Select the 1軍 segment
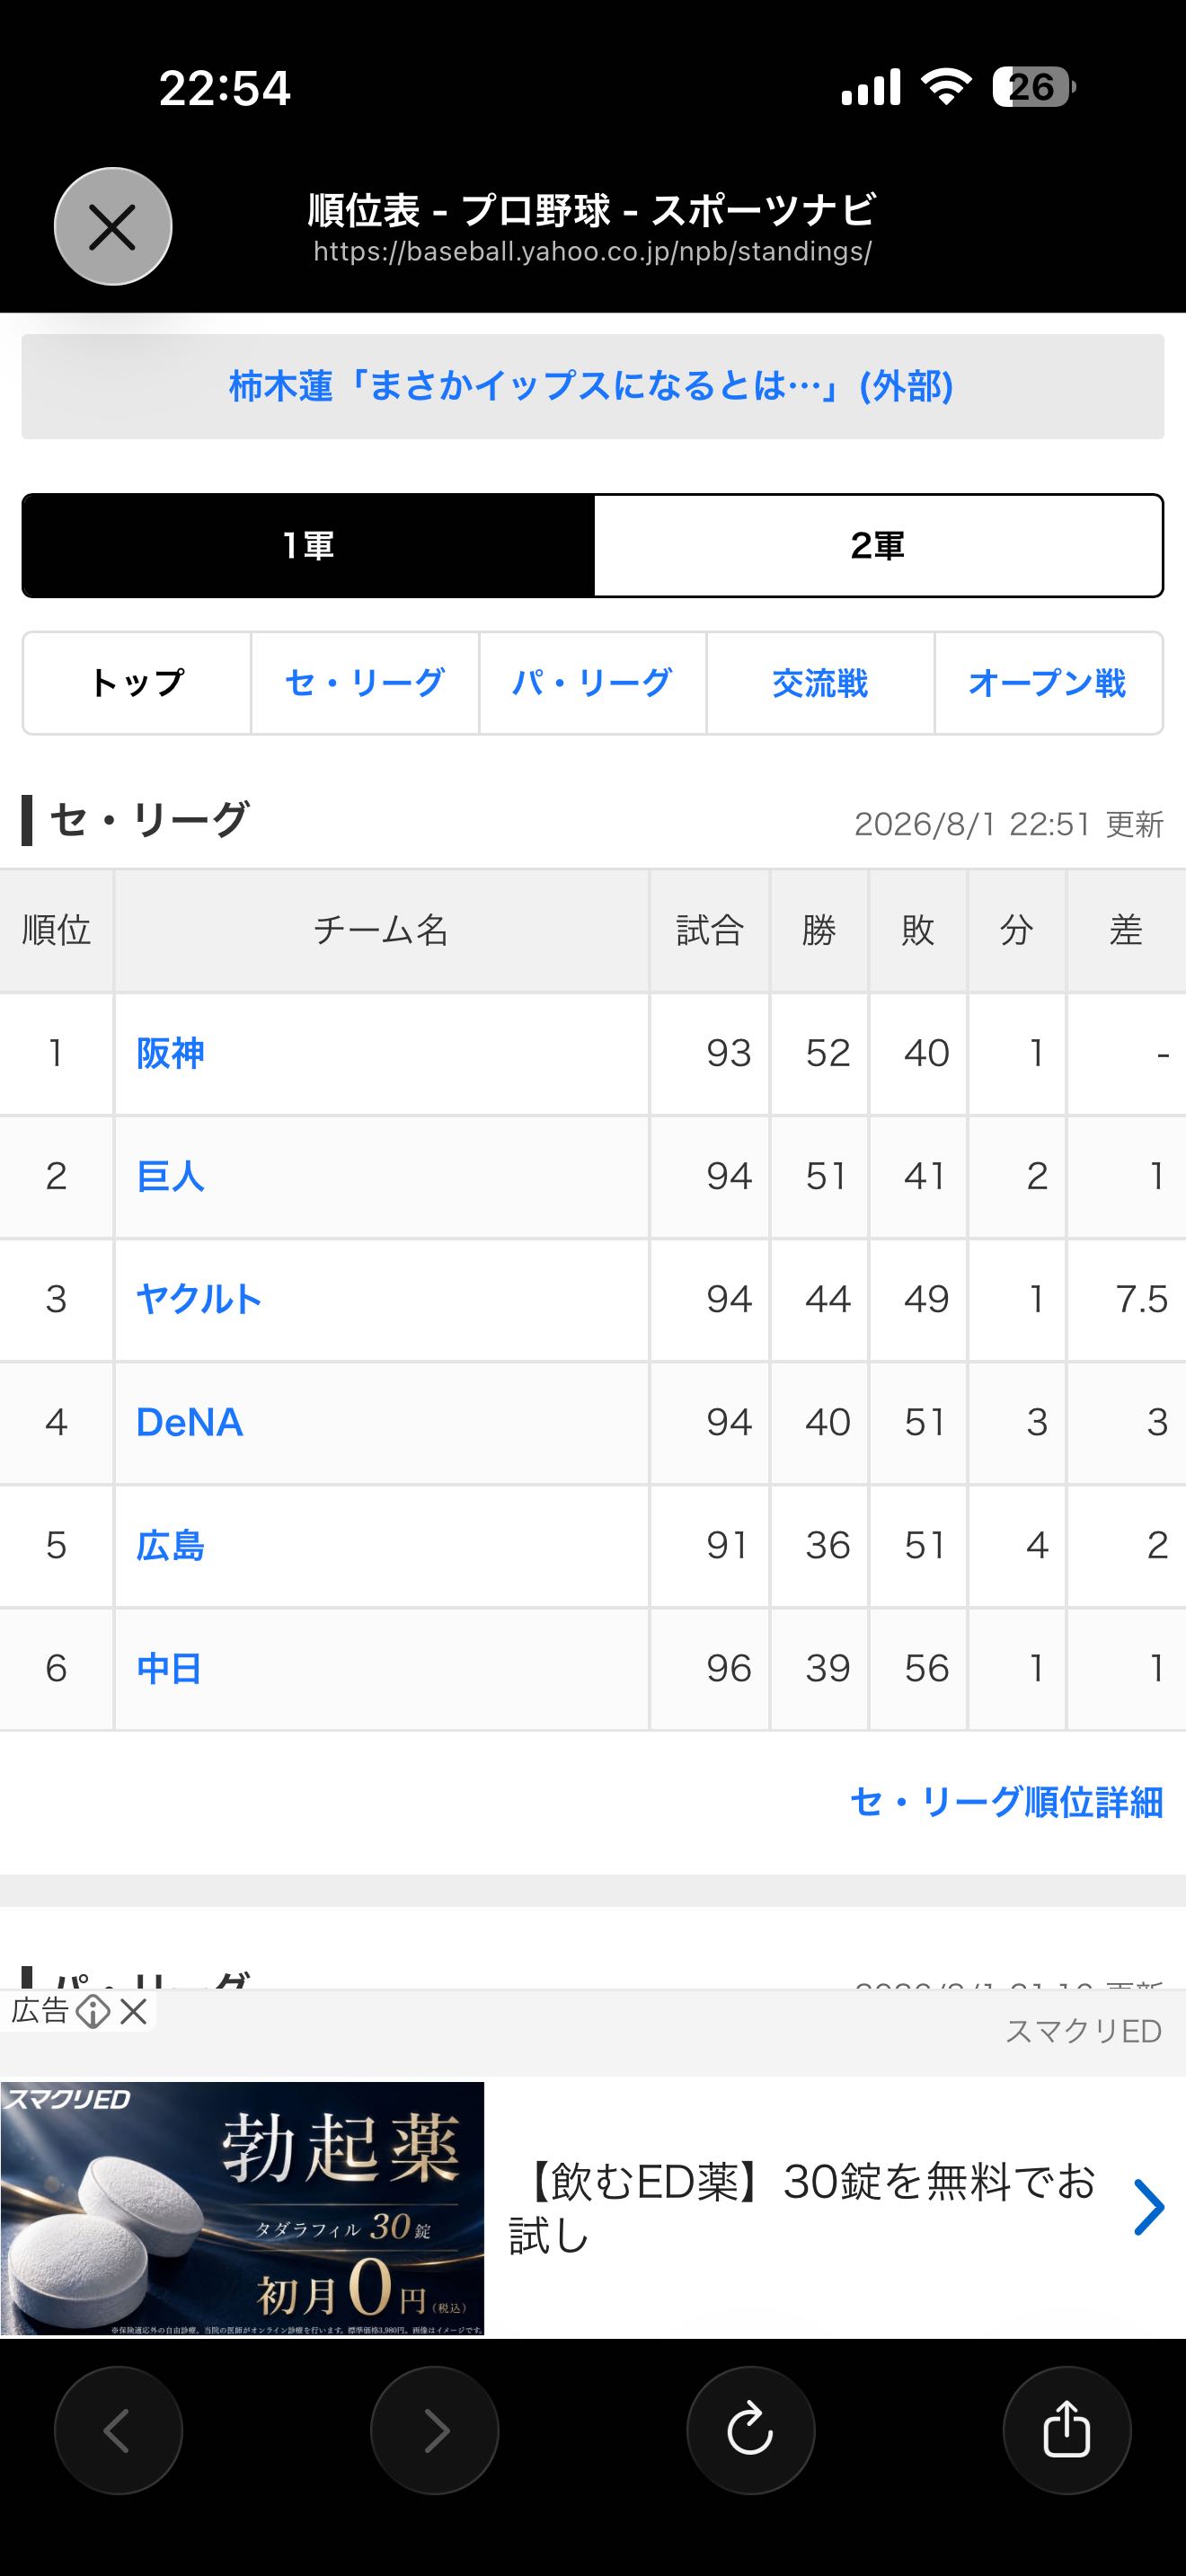1186x2576 pixels. coord(308,546)
